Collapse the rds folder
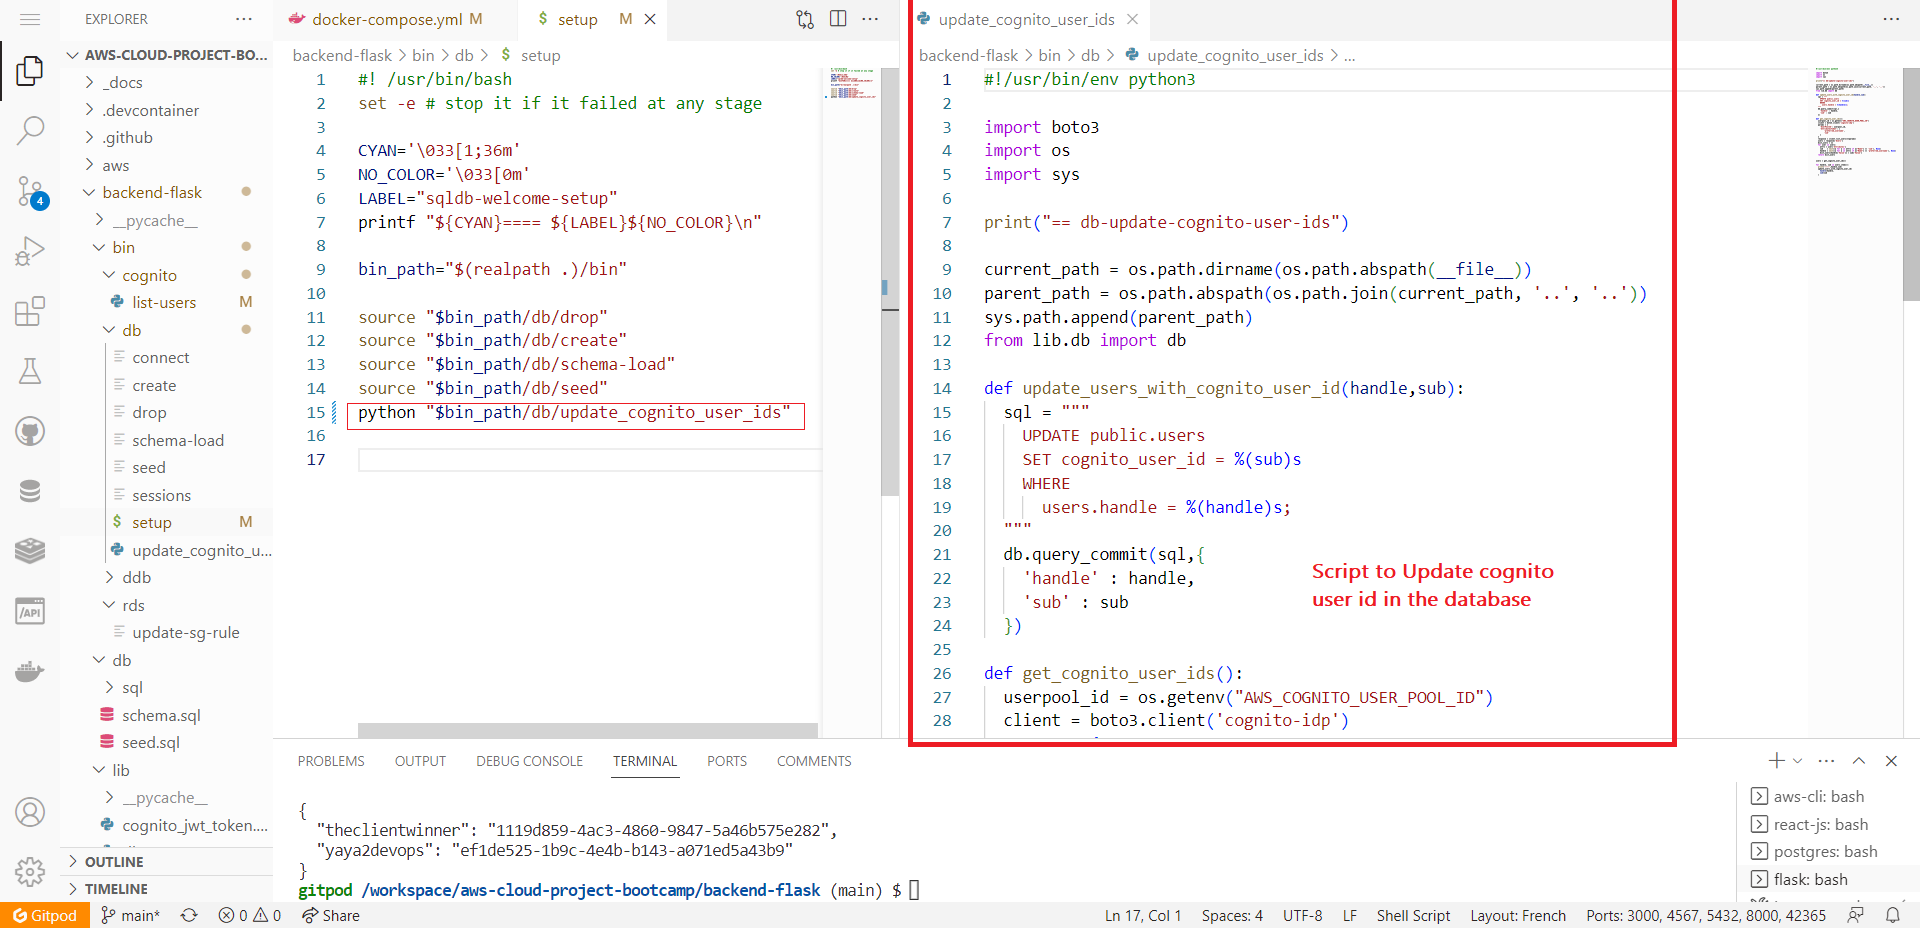Viewport: 1920px width, 928px height. [x=166, y=605]
